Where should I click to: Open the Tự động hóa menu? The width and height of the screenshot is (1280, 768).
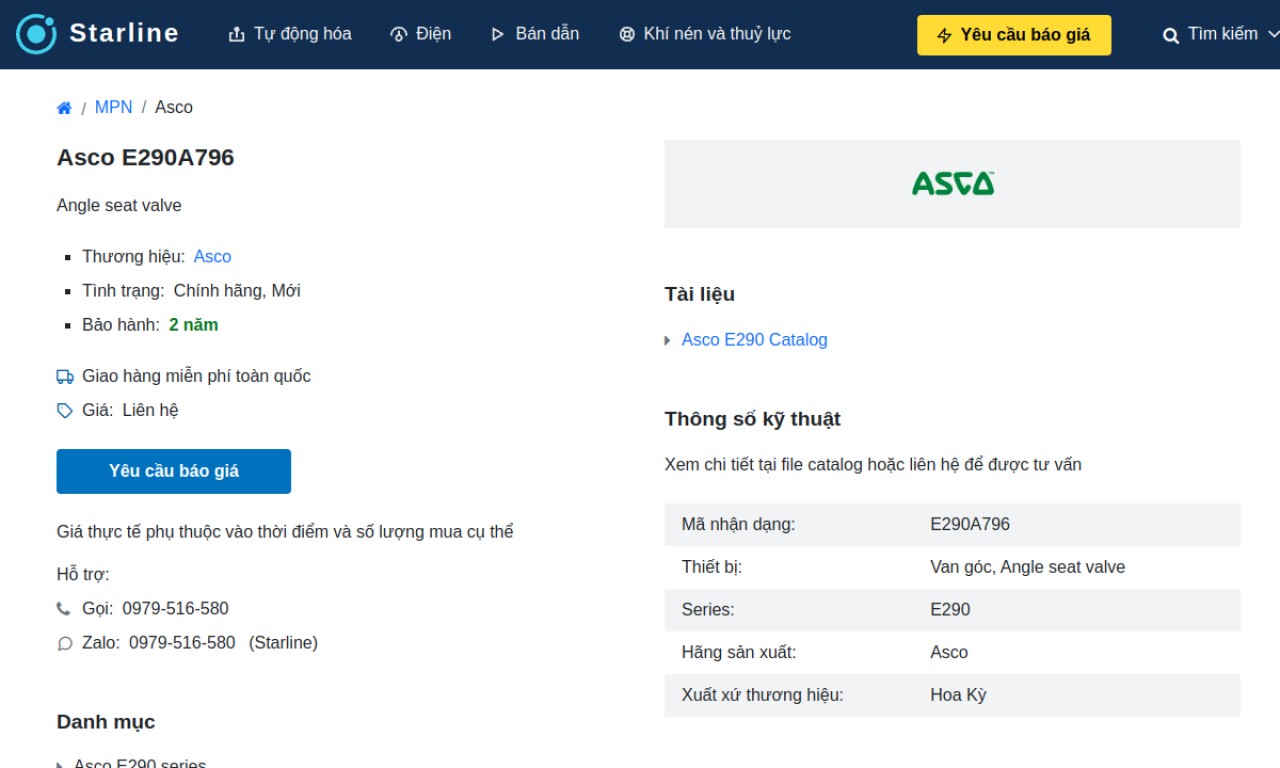(290, 34)
